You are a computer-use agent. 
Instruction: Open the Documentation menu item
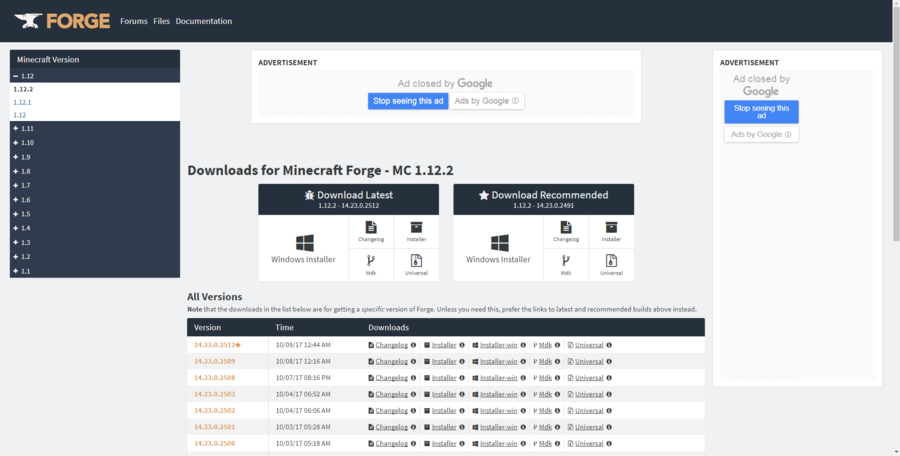click(x=203, y=21)
